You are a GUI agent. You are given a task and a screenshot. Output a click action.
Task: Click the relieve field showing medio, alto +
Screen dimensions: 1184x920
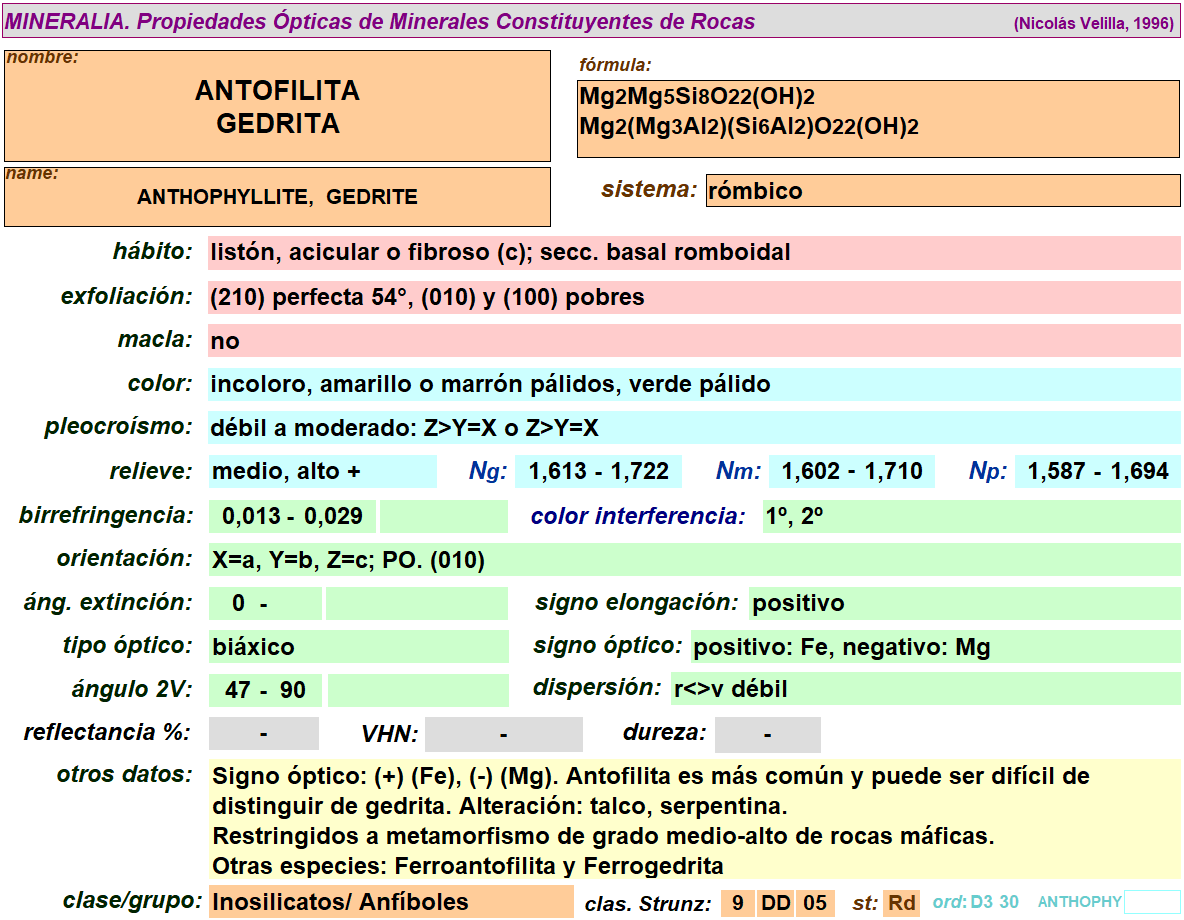(322, 471)
